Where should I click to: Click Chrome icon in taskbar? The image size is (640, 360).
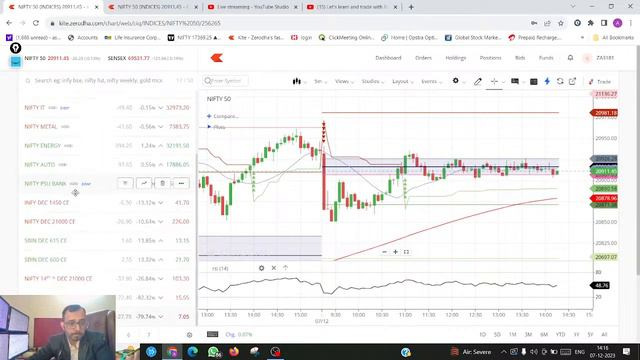[172, 351]
